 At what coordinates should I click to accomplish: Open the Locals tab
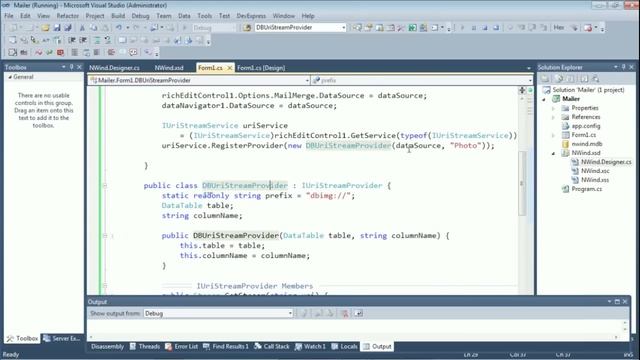coord(344,347)
